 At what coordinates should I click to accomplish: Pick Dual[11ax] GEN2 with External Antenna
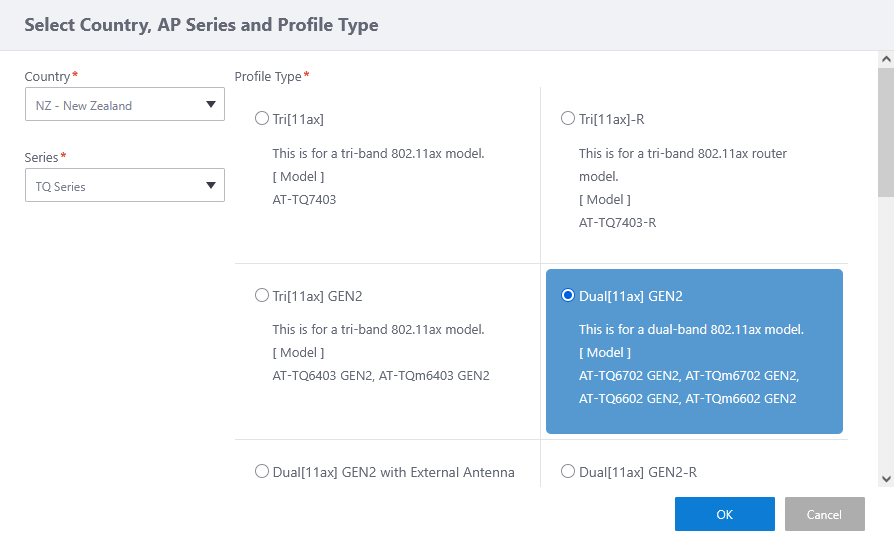262,472
